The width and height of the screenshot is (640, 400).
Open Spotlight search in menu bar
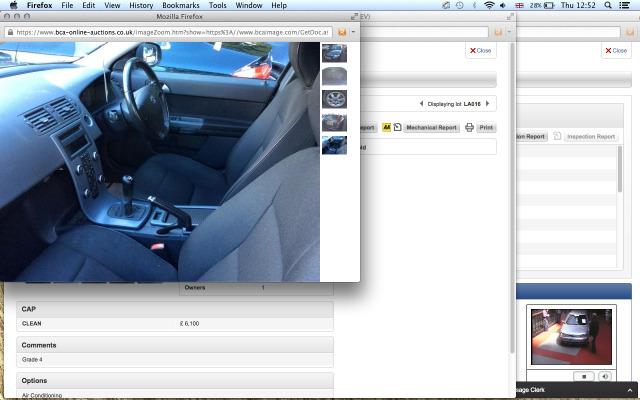[x=608, y=5]
